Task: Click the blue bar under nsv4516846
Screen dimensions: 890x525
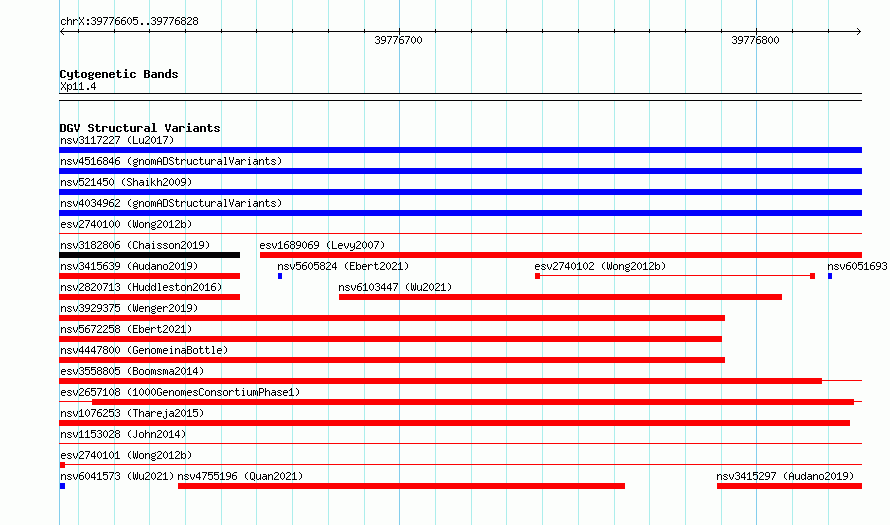Action: tap(460, 171)
